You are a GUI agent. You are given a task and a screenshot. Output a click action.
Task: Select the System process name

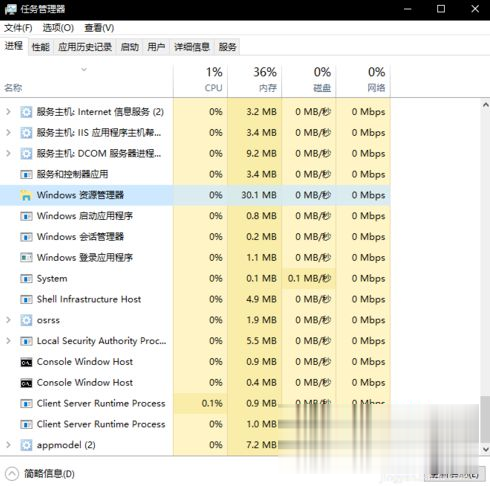click(x=52, y=279)
